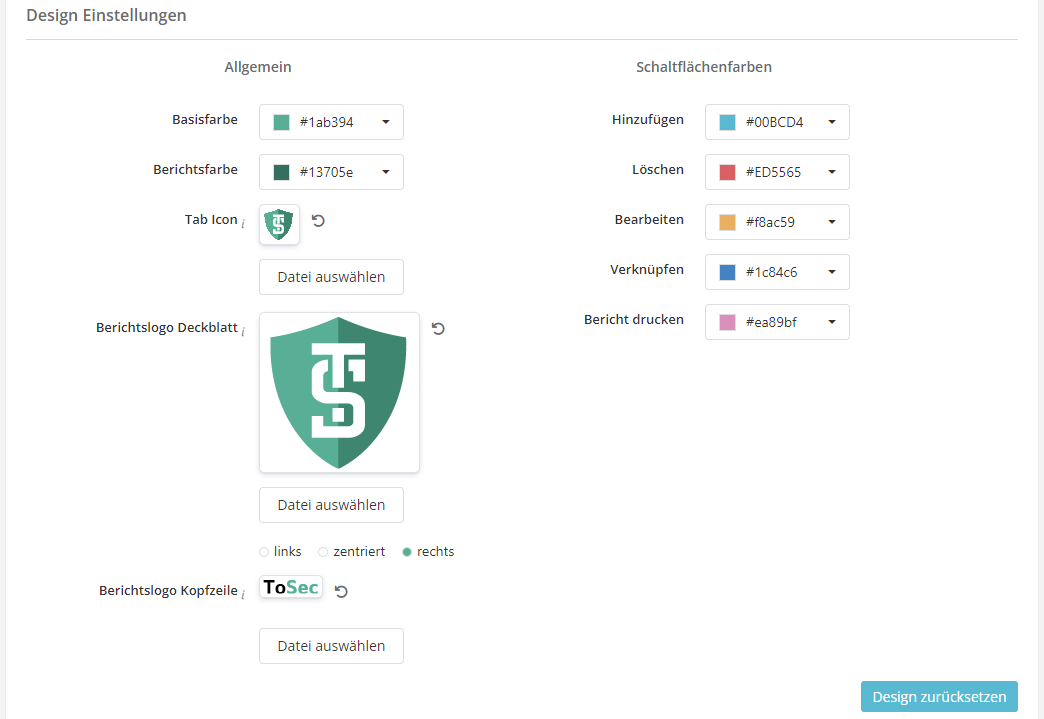The image size is (1044, 719).
Task: Show info tooltip for Berichtslogo Kopfzeile
Action: (243, 595)
